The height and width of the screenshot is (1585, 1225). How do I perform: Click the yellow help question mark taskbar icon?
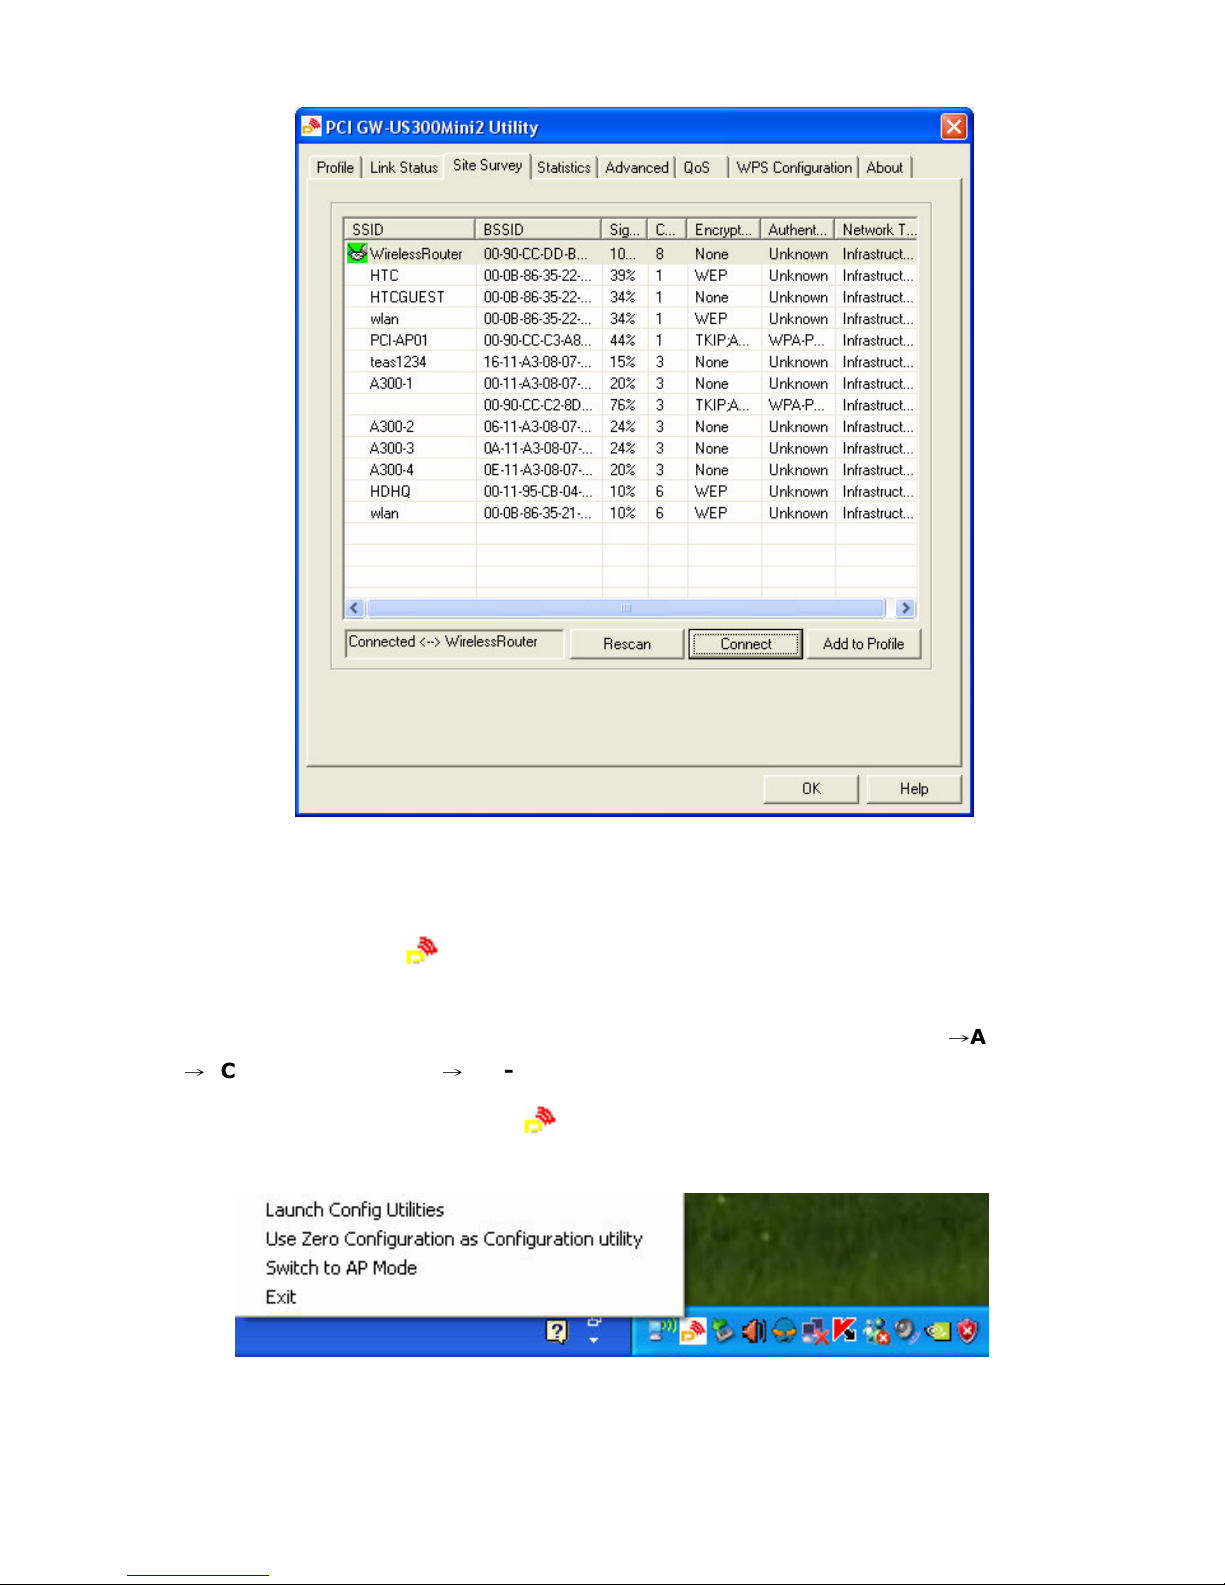pos(557,1331)
